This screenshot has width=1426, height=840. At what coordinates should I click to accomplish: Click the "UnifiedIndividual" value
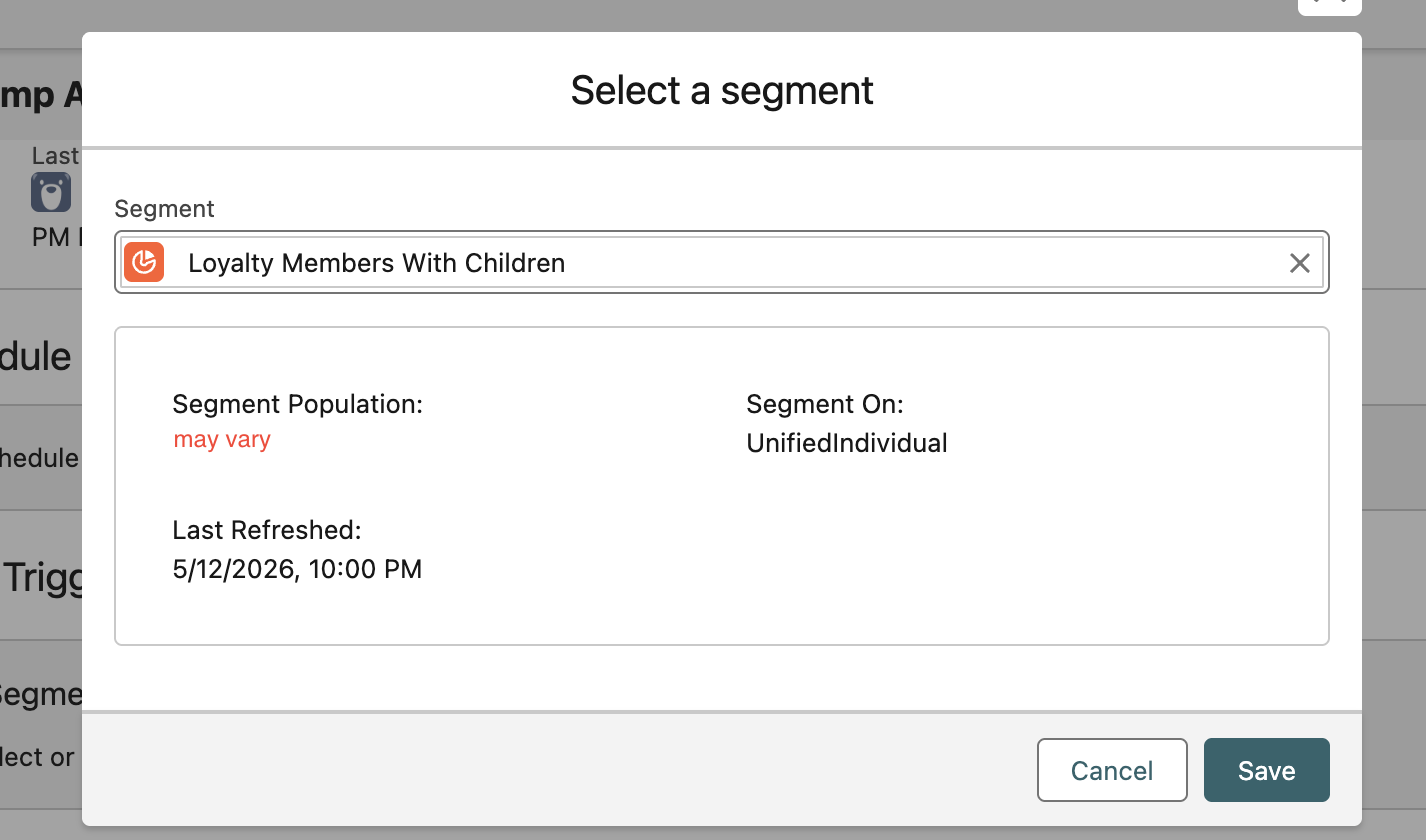click(x=847, y=443)
